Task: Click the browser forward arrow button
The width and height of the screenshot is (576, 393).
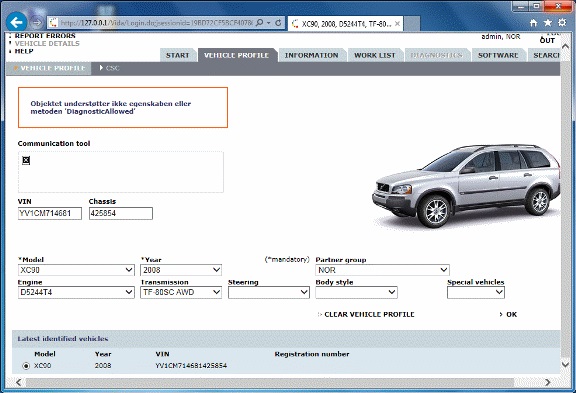Action: (36, 23)
